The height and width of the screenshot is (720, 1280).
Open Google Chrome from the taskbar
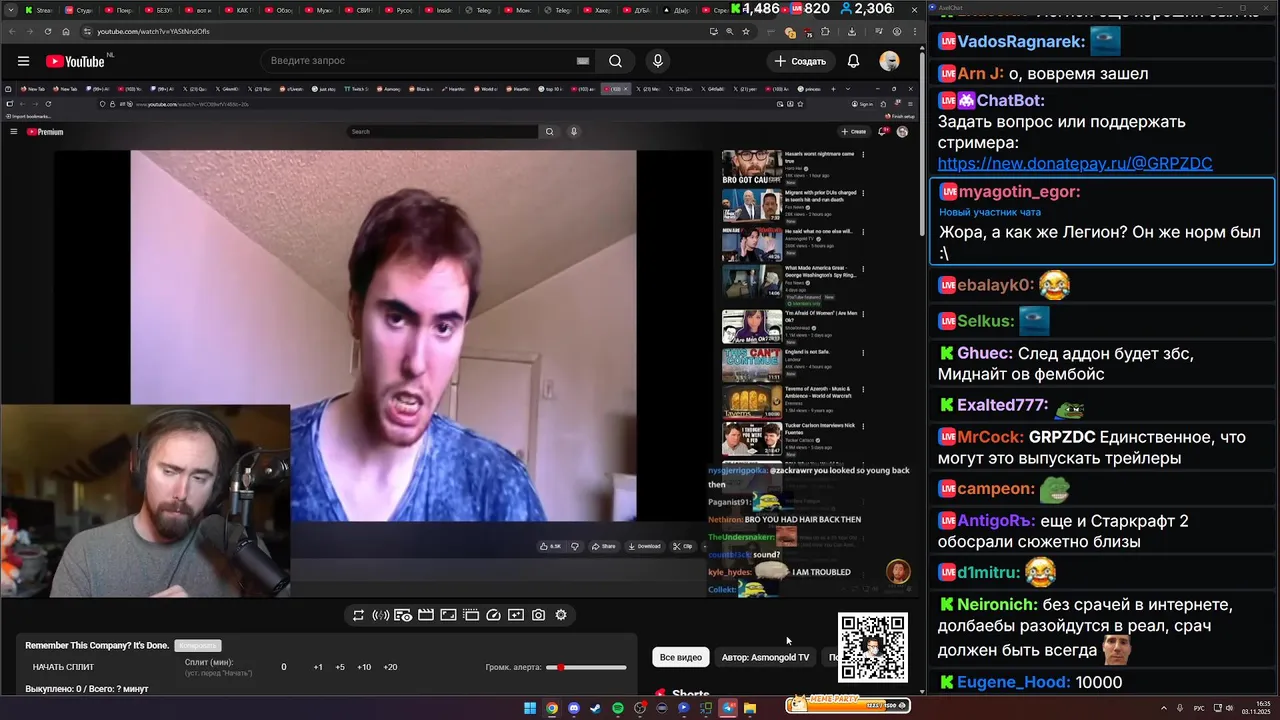point(551,708)
